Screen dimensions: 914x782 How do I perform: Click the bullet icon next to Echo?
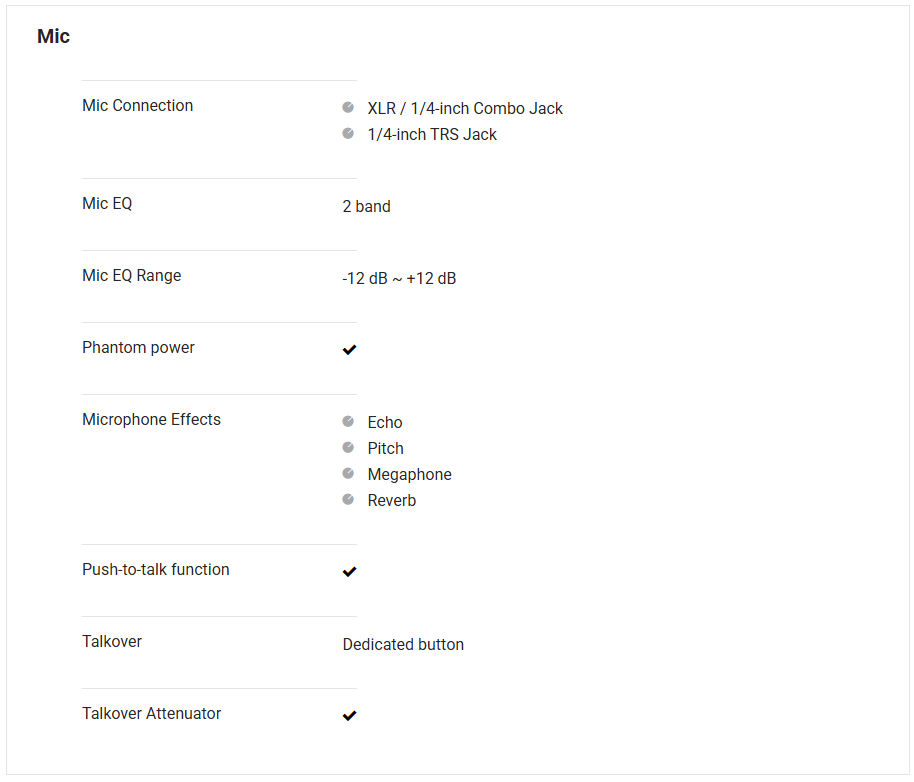348,421
